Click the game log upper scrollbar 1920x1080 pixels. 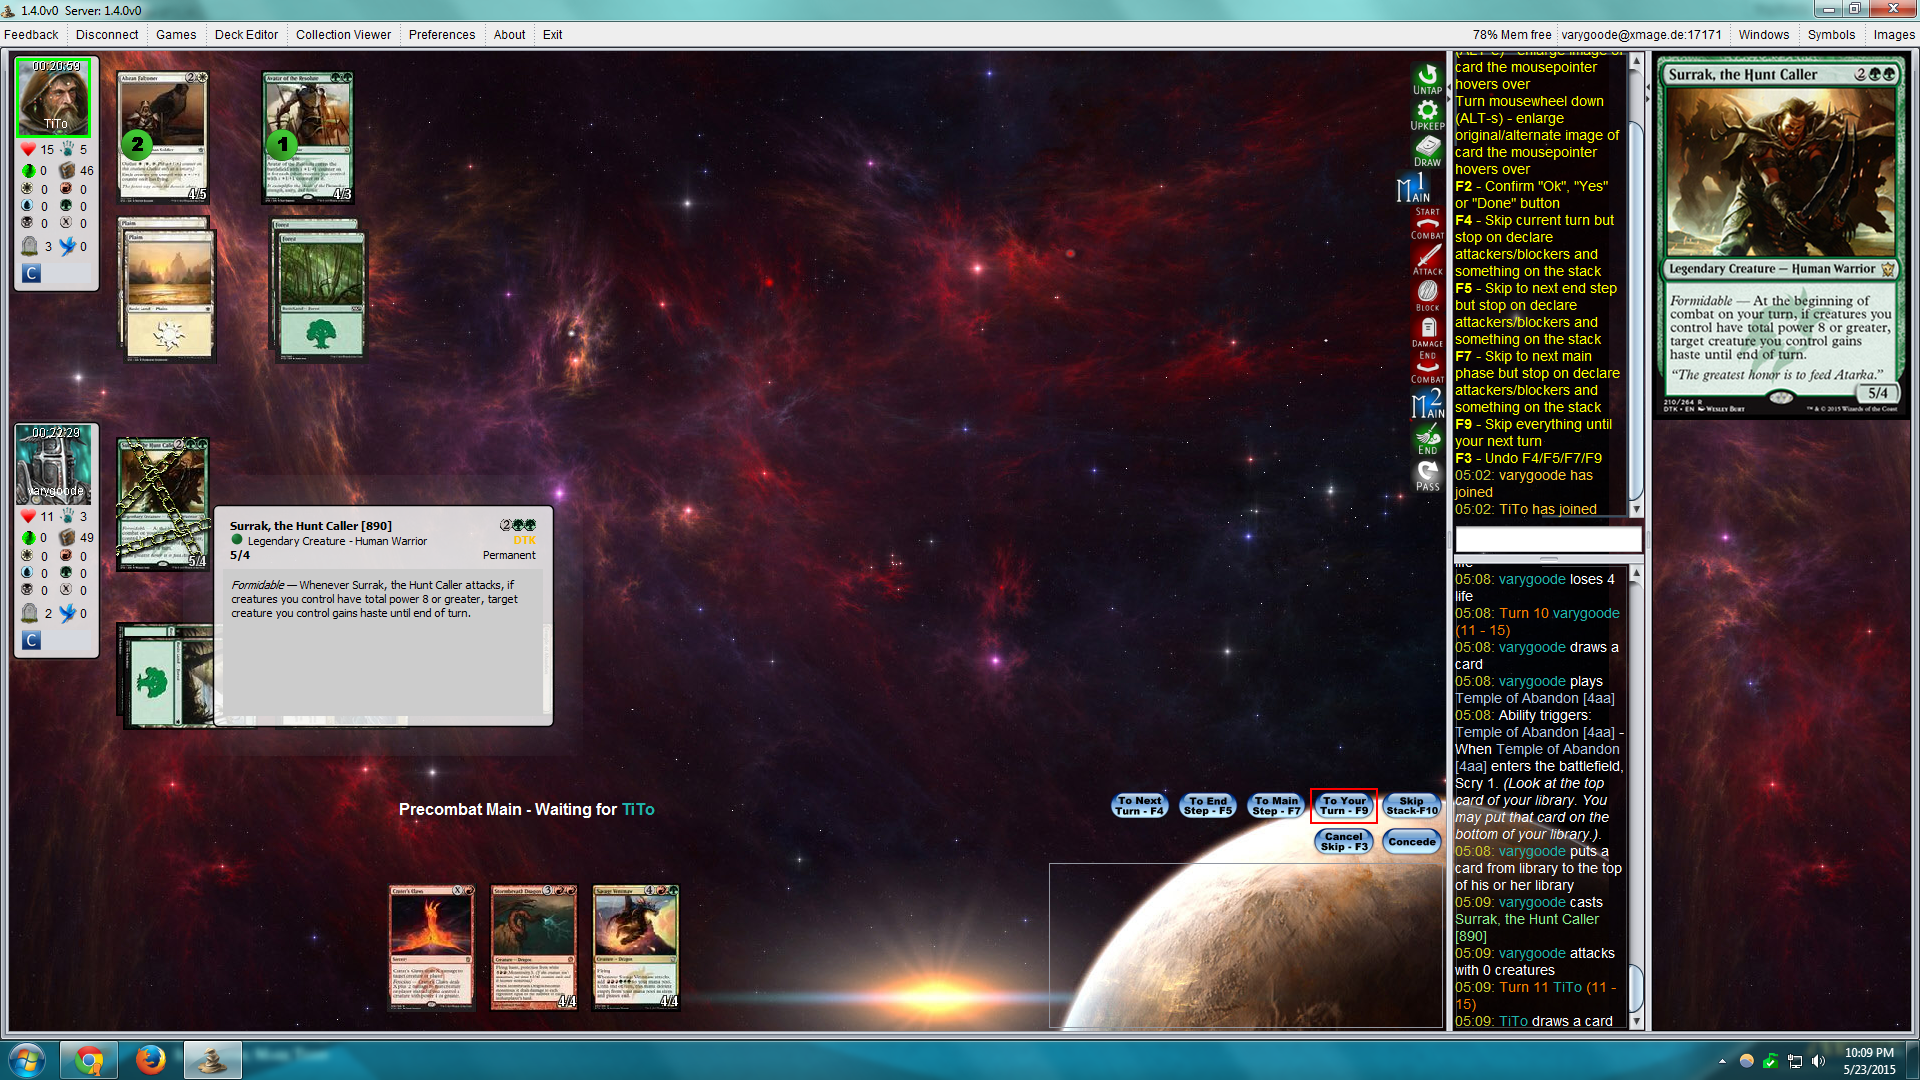[x=1636, y=285]
